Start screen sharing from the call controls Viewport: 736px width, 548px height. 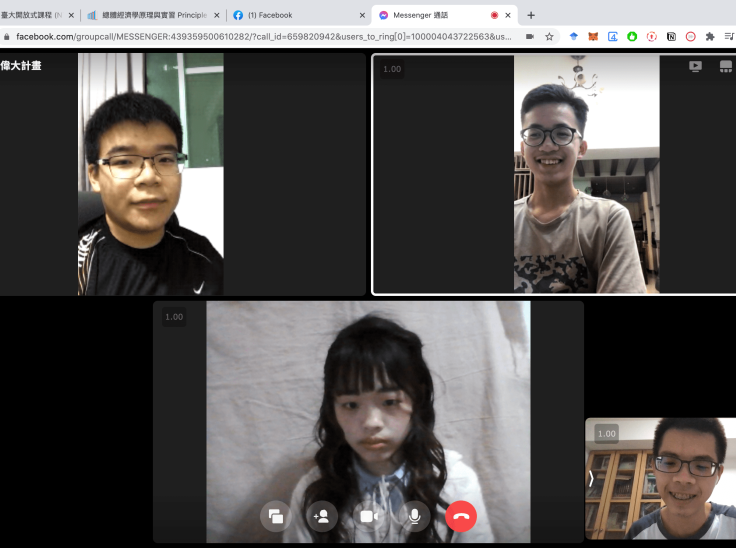[x=276, y=517]
